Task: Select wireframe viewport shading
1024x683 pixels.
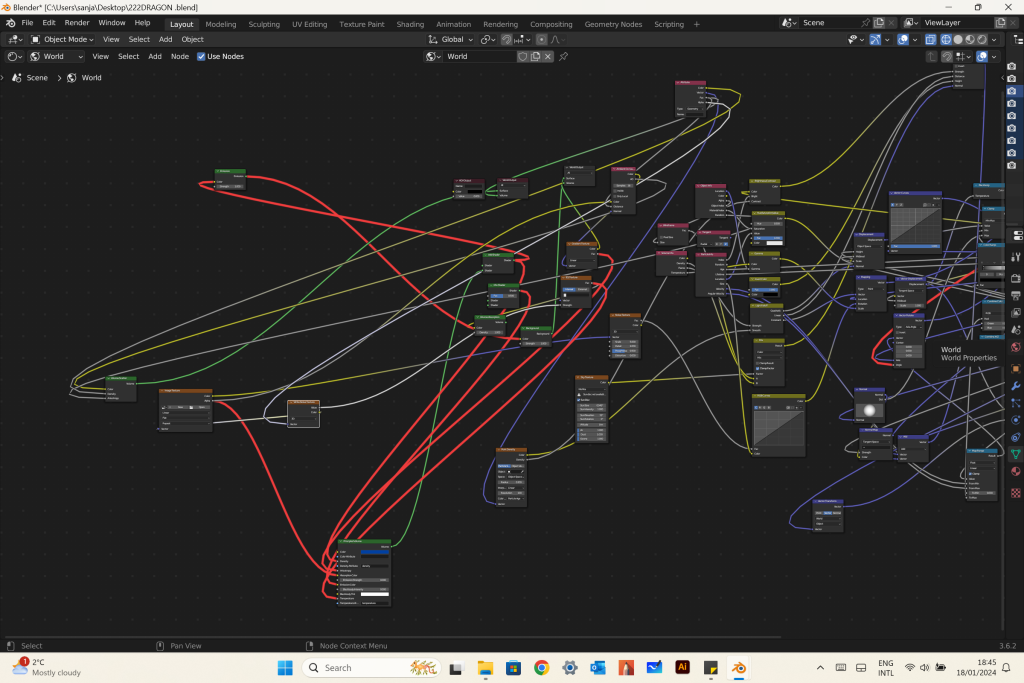Action: click(946, 39)
